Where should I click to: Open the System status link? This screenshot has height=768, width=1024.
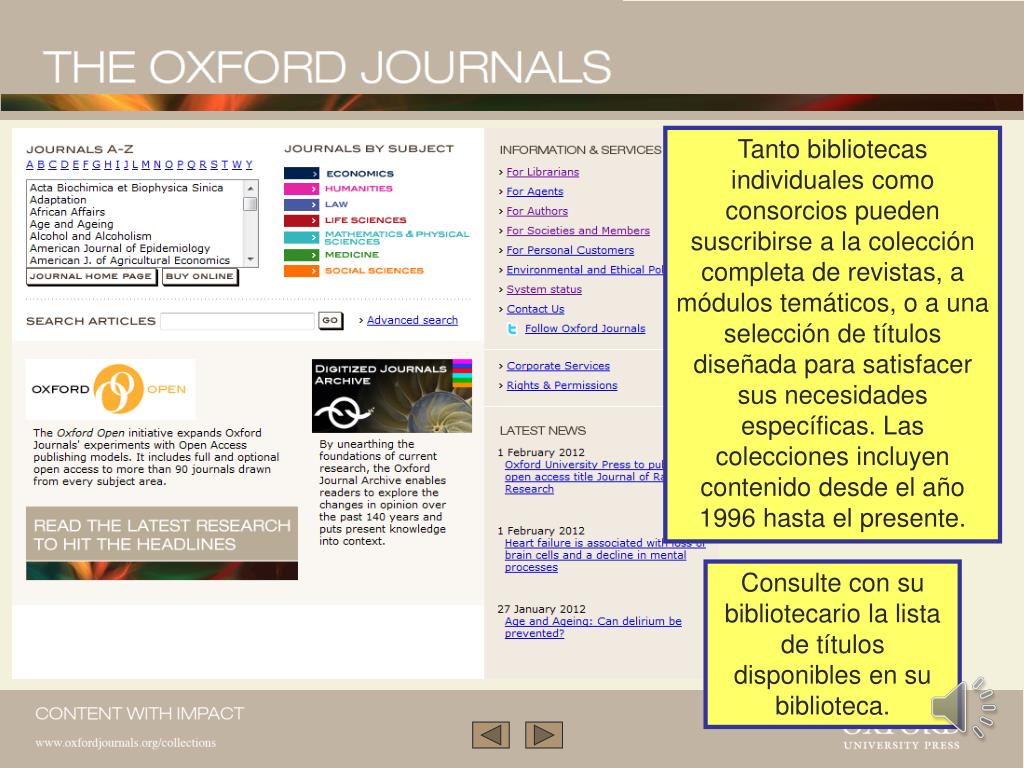tap(544, 289)
